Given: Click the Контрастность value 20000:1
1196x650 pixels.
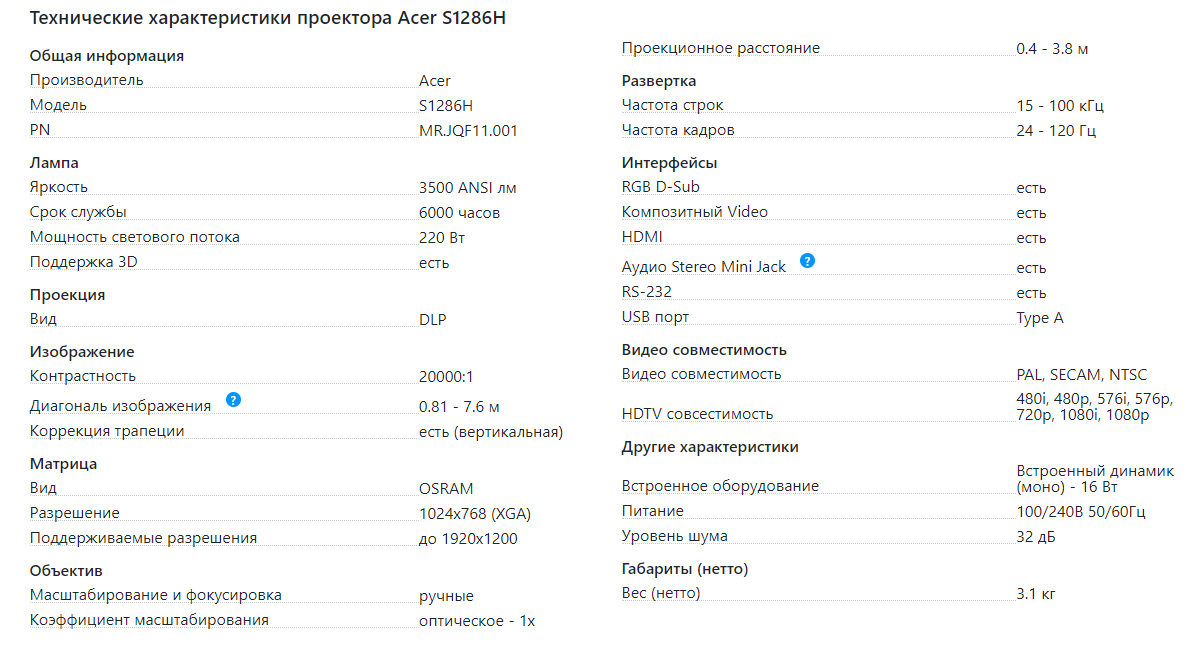Looking at the screenshot, I should pyautogui.click(x=446, y=377).
